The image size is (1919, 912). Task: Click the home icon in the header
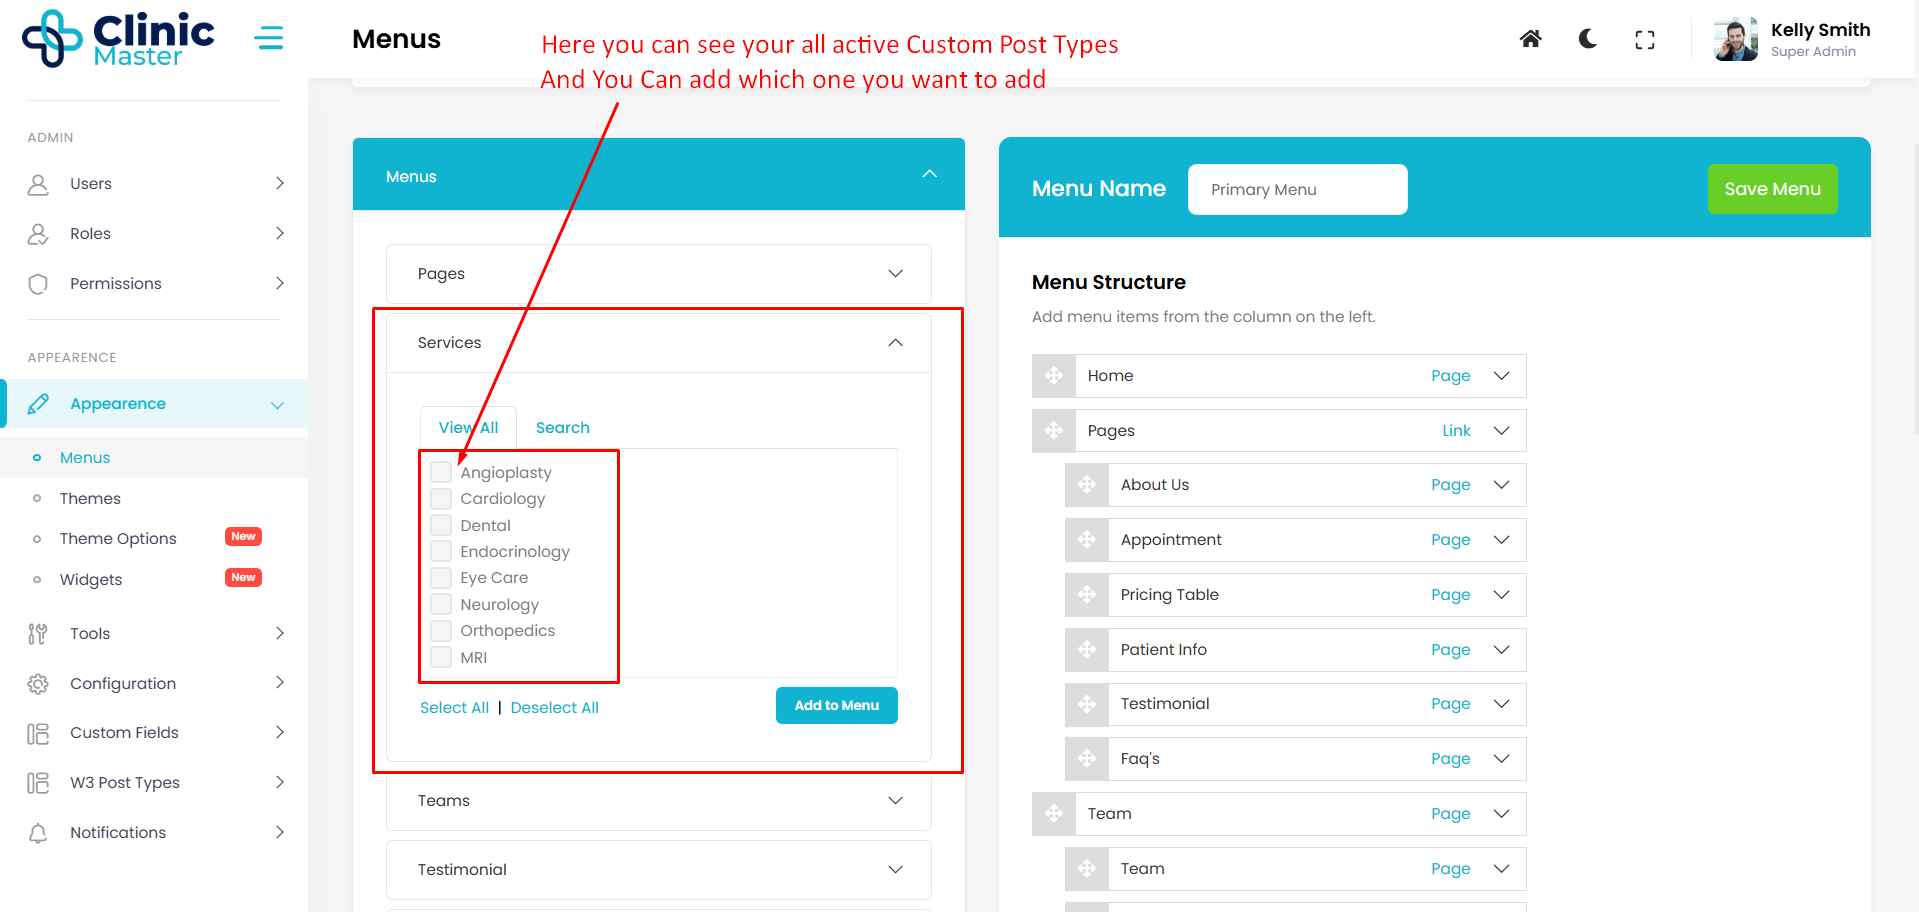point(1530,39)
